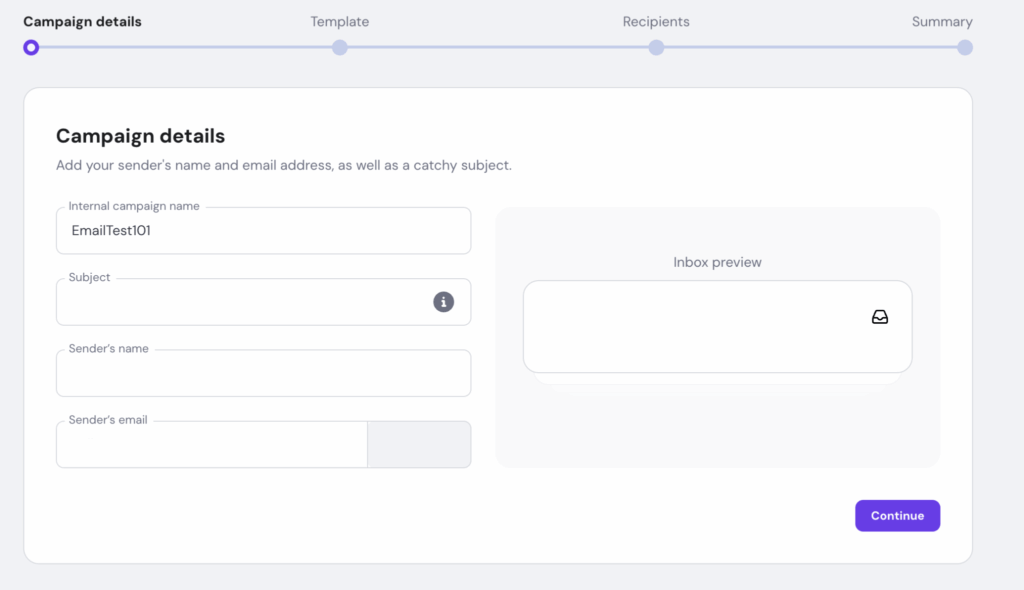This screenshot has width=1024, height=590.
Task: Jump to the Recipients step label
Action: coord(656,21)
